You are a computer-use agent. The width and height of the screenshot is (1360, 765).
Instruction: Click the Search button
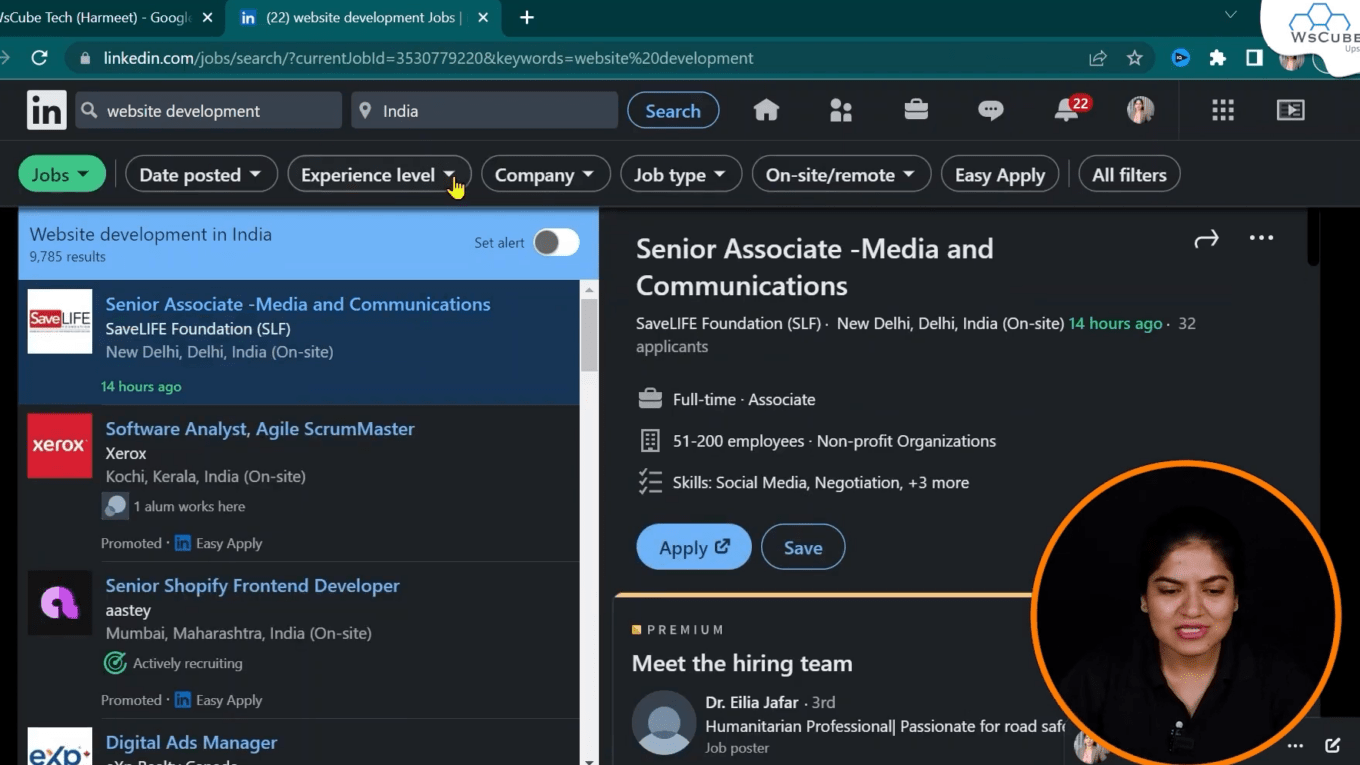[x=673, y=111]
